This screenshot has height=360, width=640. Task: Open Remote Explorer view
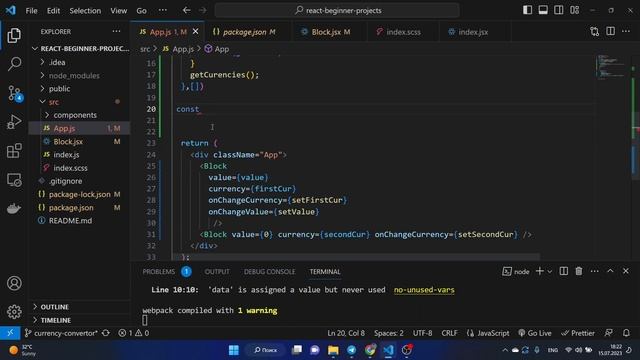[x=14, y=180]
